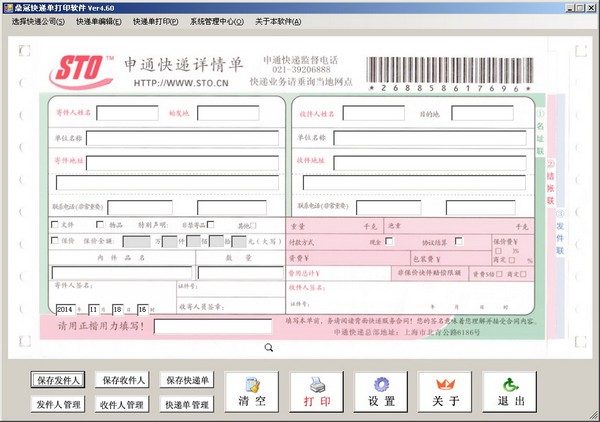This screenshot has width=600, height=422.
Task: Click the 申通快递详情单 title
Action: [x=184, y=64]
